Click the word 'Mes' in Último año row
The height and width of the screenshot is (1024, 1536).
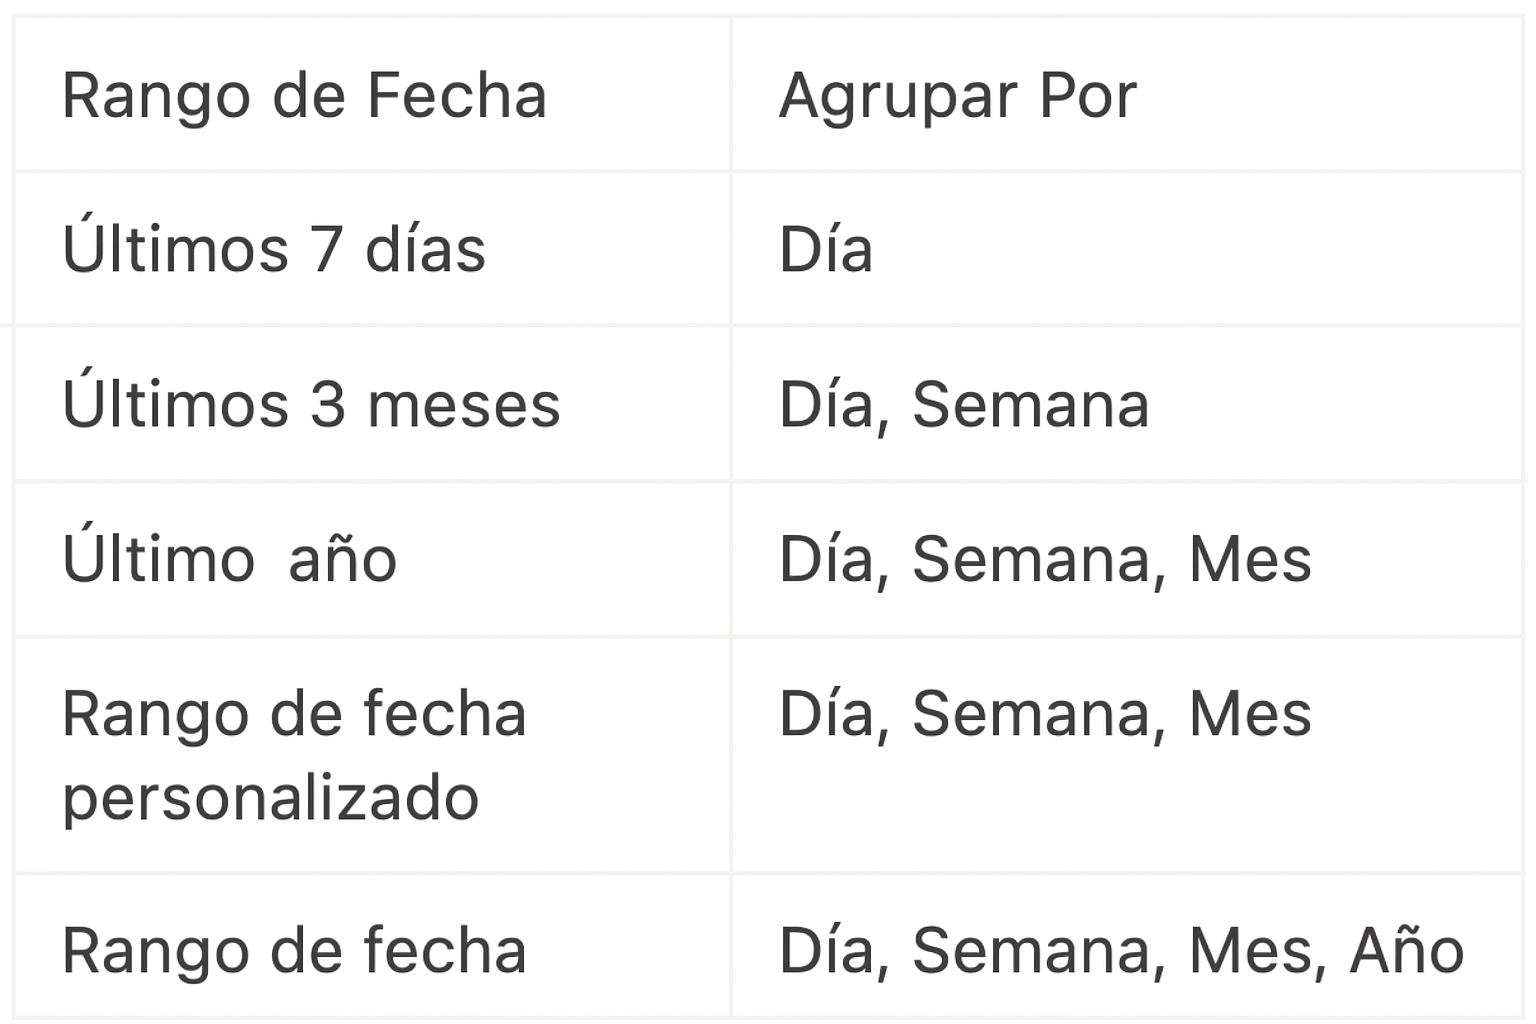[x=1250, y=559]
